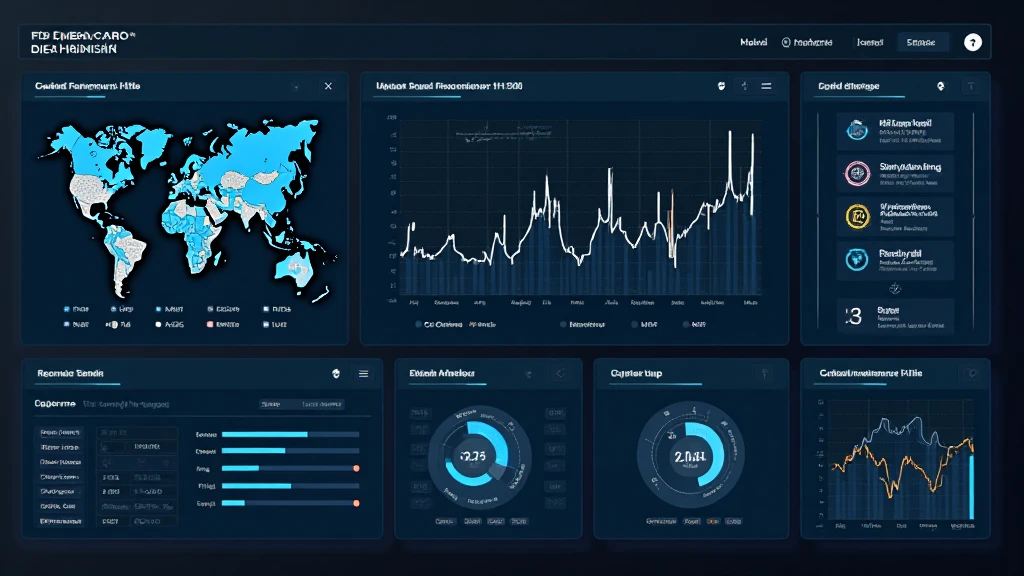1024x576 pixels.
Task: Click the blue circular icon in first list item
Action: point(856,129)
